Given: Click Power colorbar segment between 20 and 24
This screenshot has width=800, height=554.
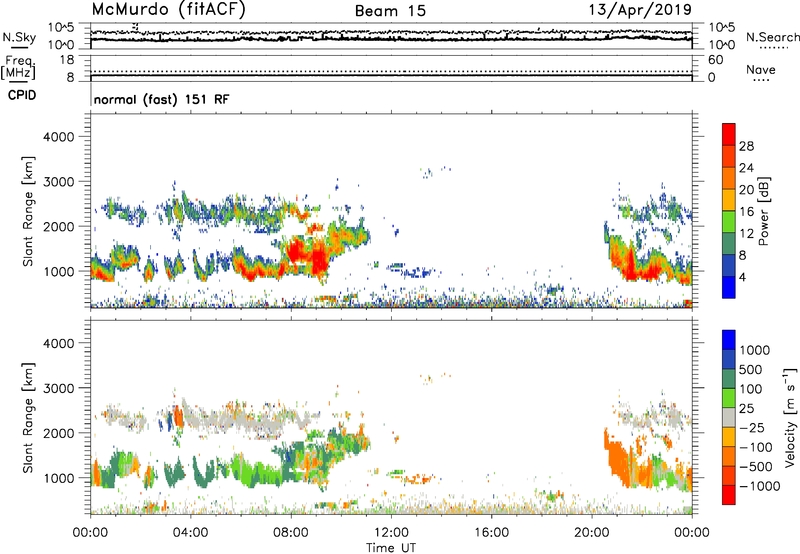Looking at the screenshot, I should coord(729,178).
